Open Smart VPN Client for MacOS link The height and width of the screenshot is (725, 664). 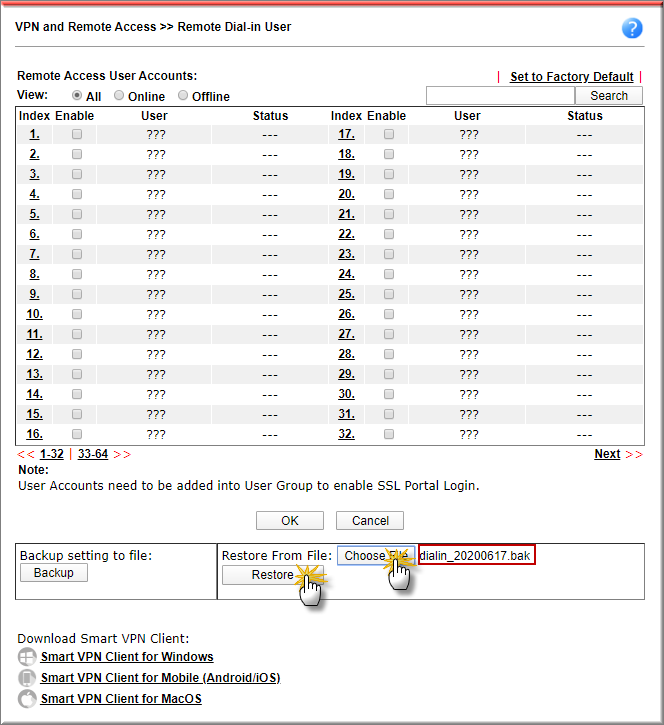tap(121, 699)
